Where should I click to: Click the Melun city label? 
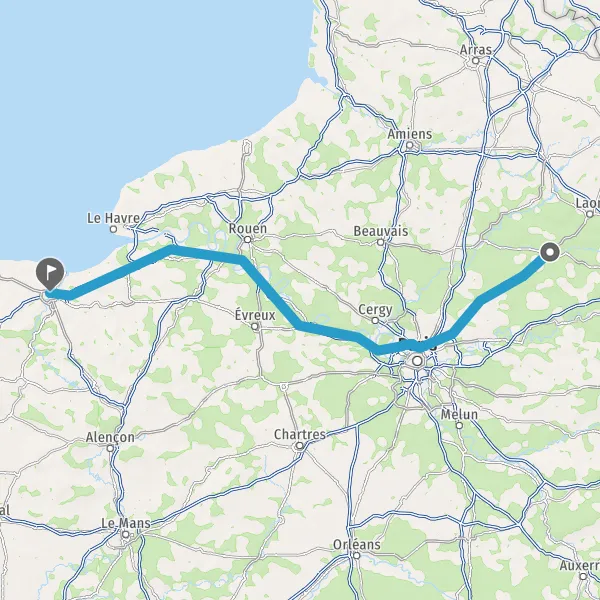(x=459, y=414)
